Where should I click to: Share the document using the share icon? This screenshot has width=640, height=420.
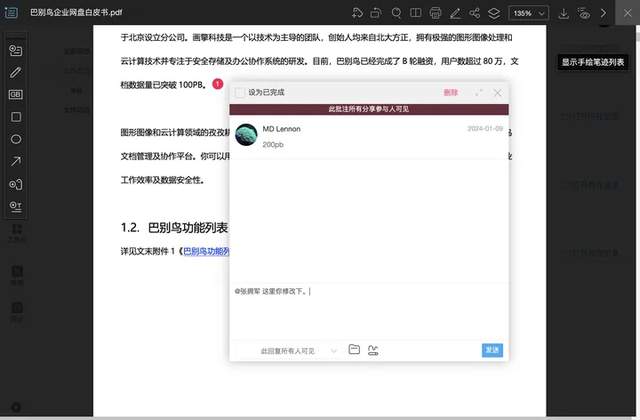[x=474, y=13]
